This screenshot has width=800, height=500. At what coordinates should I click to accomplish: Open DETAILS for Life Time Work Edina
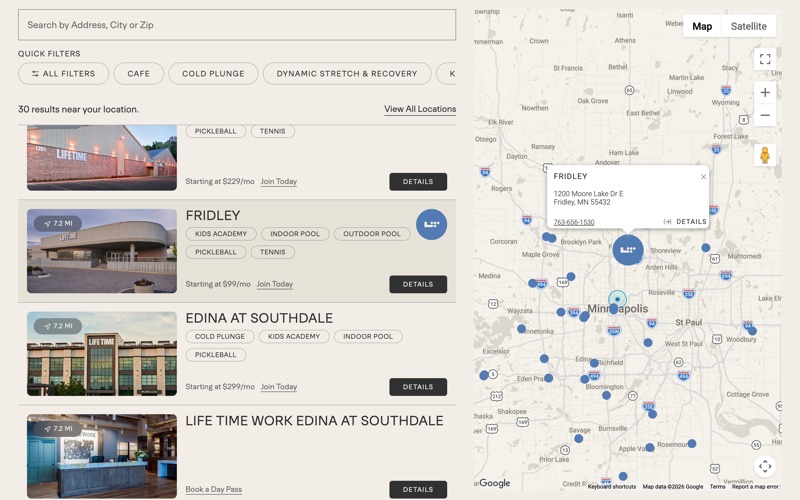click(418, 489)
